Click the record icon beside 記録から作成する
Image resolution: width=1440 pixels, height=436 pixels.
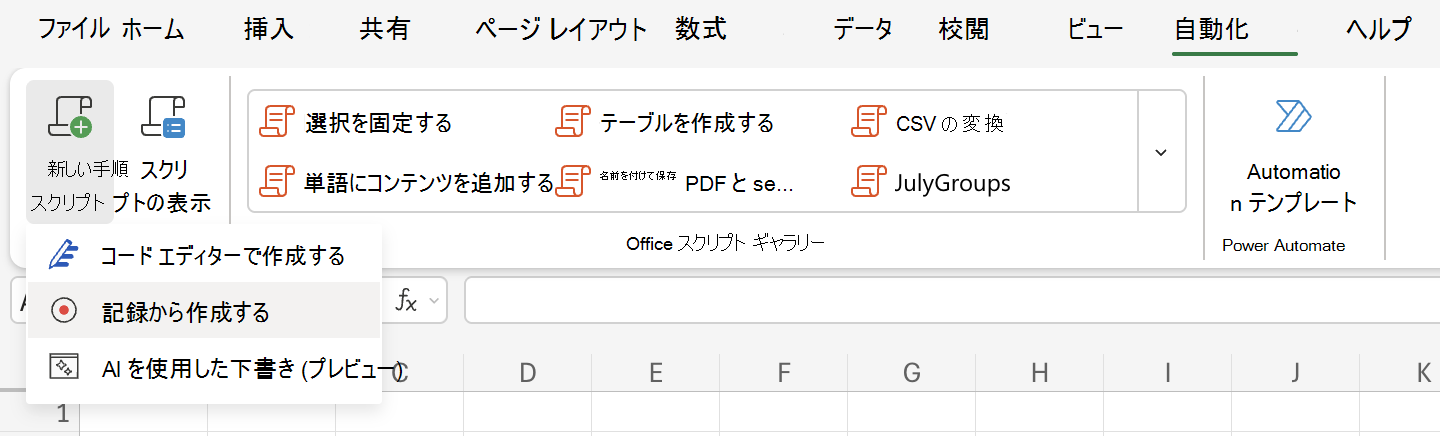click(x=64, y=311)
